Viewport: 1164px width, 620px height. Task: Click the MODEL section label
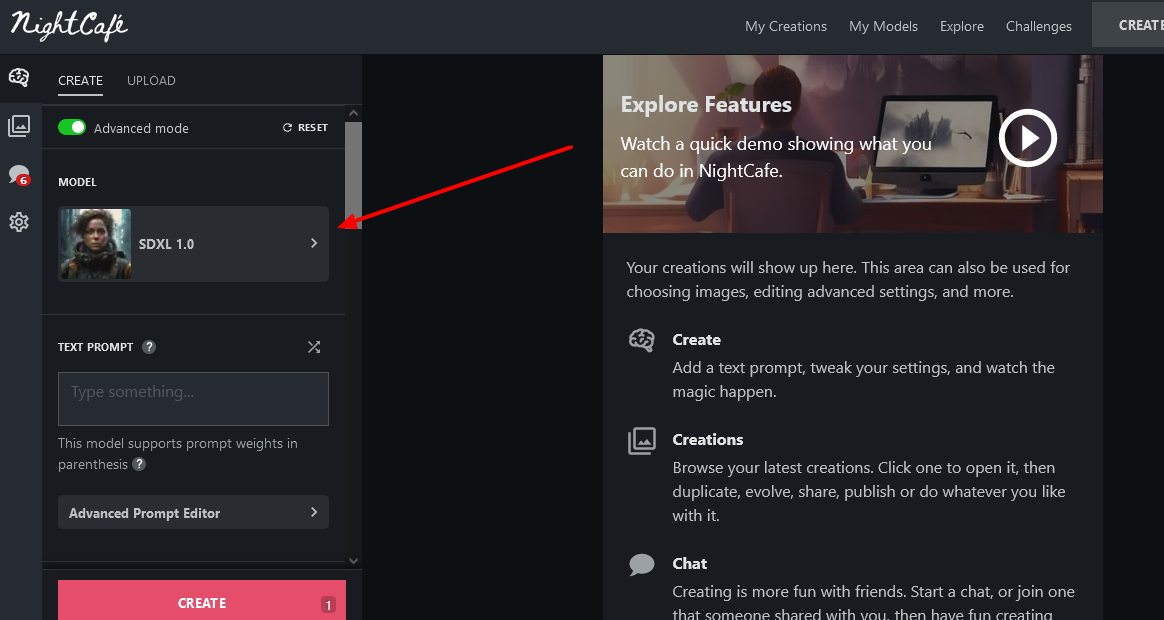77,182
